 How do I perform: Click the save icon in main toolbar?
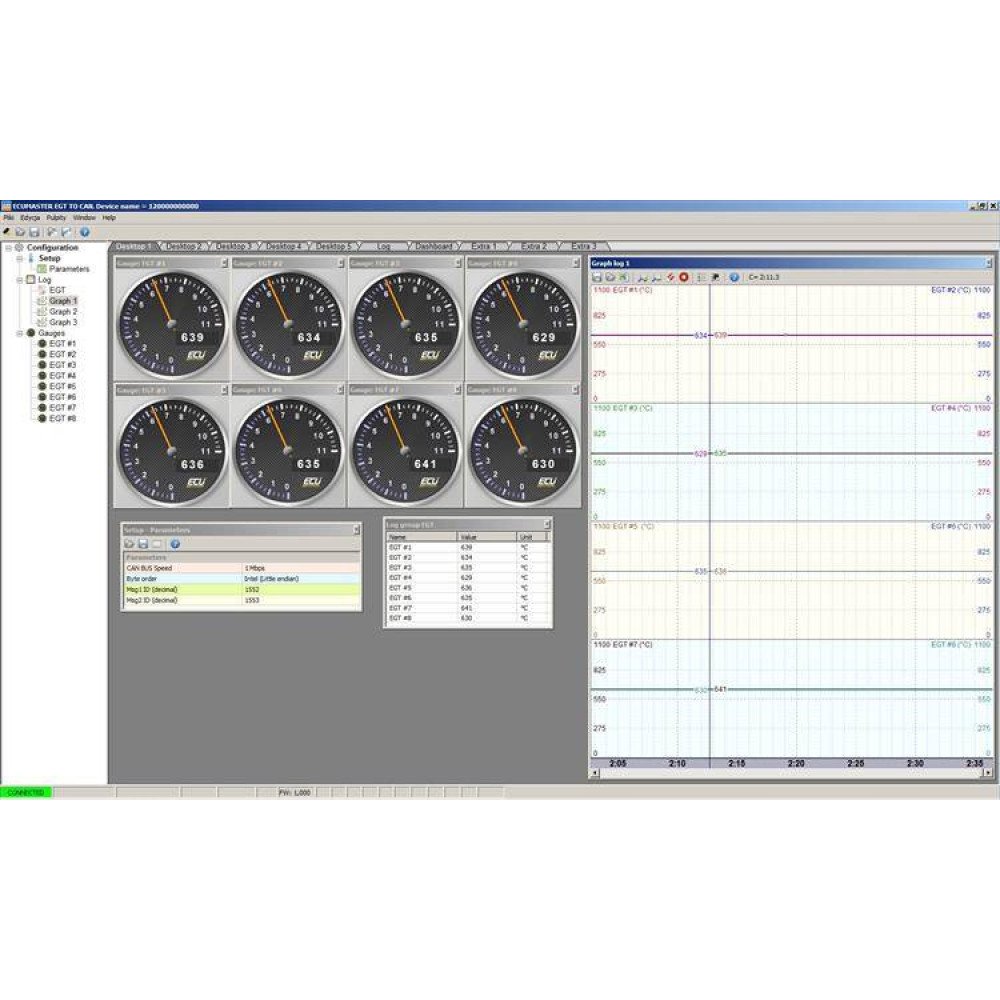(33, 231)
